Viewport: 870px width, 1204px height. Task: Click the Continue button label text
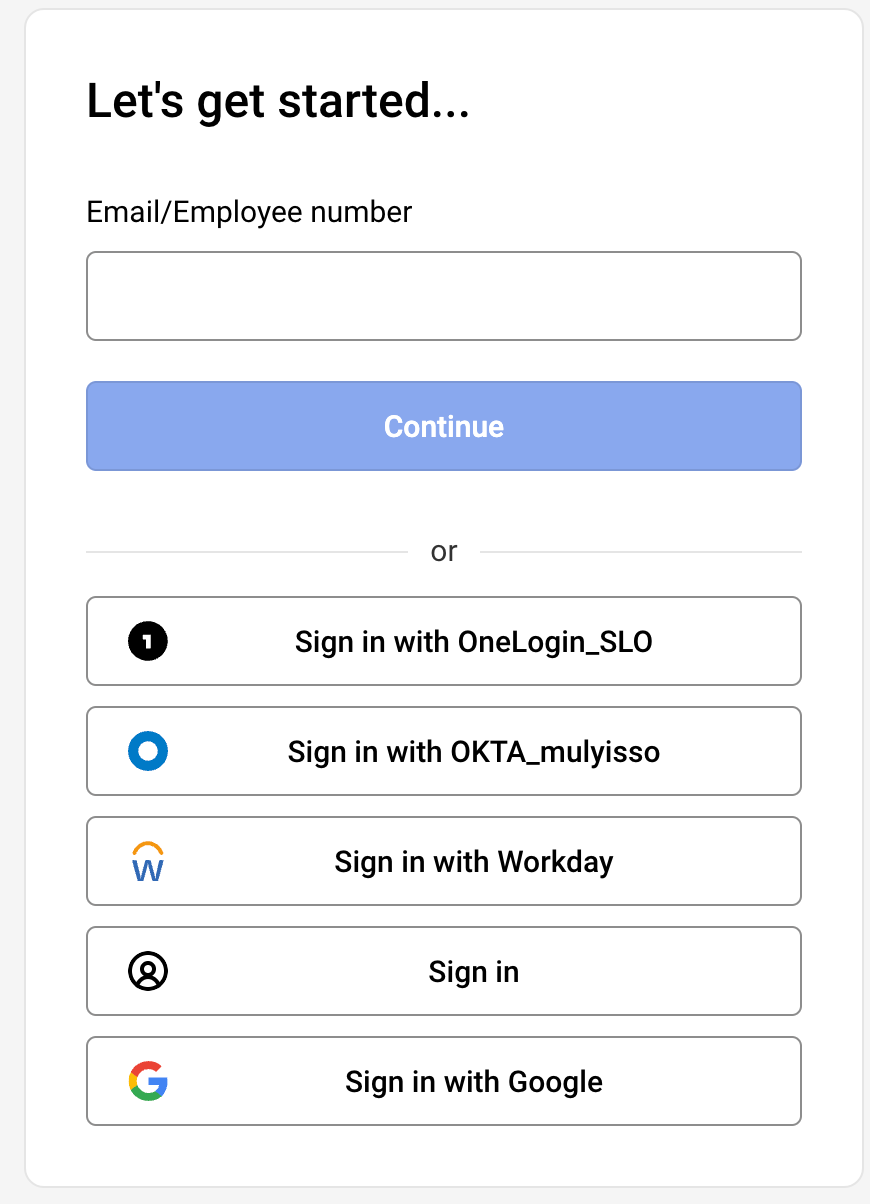tap(444, 426)
